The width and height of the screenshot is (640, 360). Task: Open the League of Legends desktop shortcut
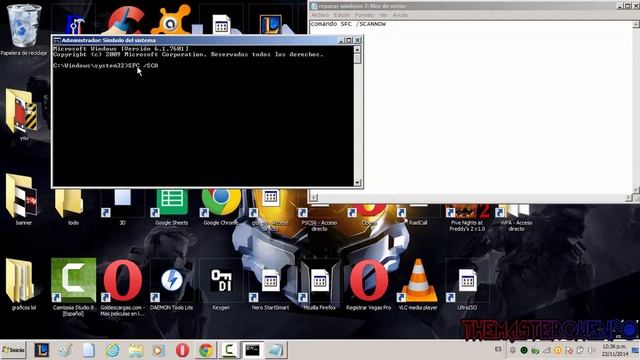point(271,24)
